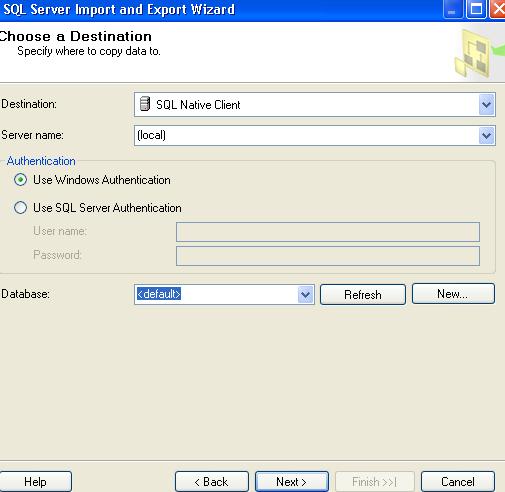Image resolution: width=505 pixels, height=492 pixels.
Task: Click the highlighted default database text
Action: [159, 294]
